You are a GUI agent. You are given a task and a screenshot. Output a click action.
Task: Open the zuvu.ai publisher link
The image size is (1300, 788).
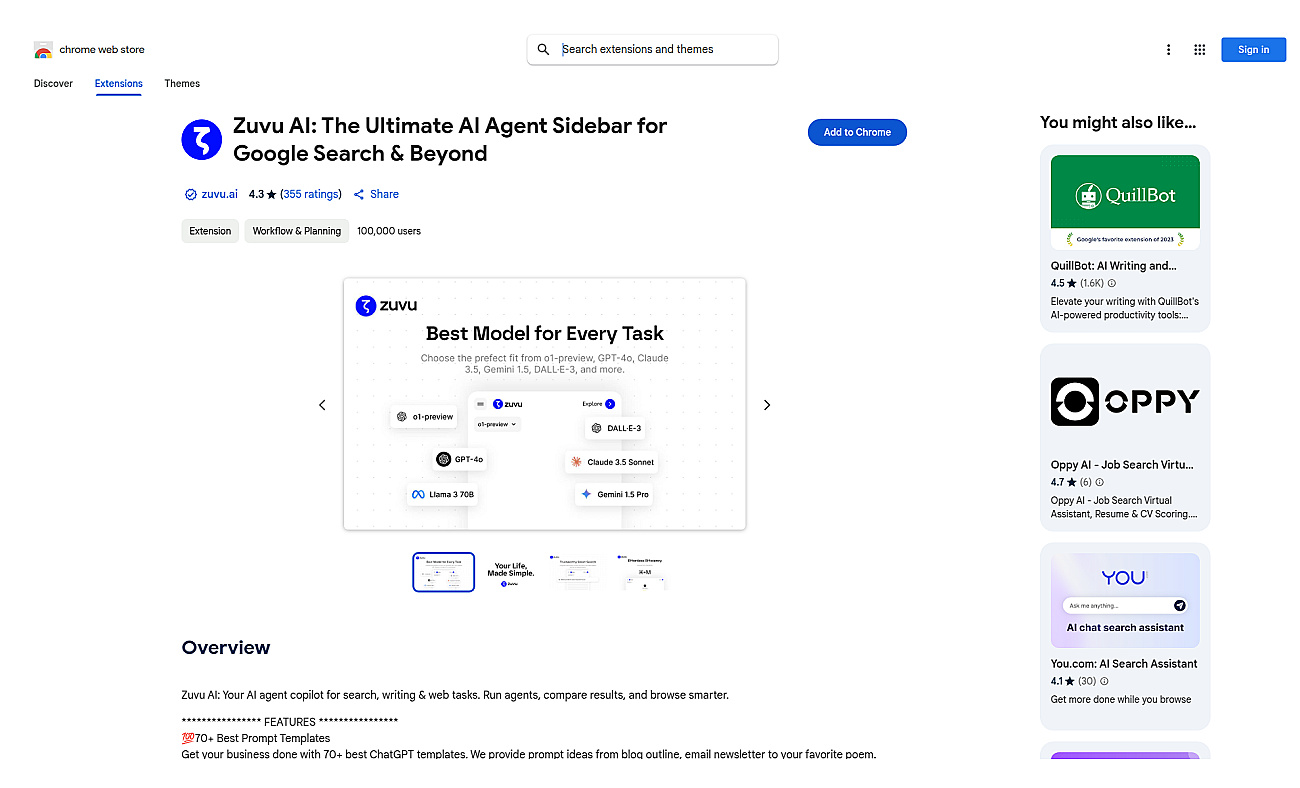coord(219,194)
